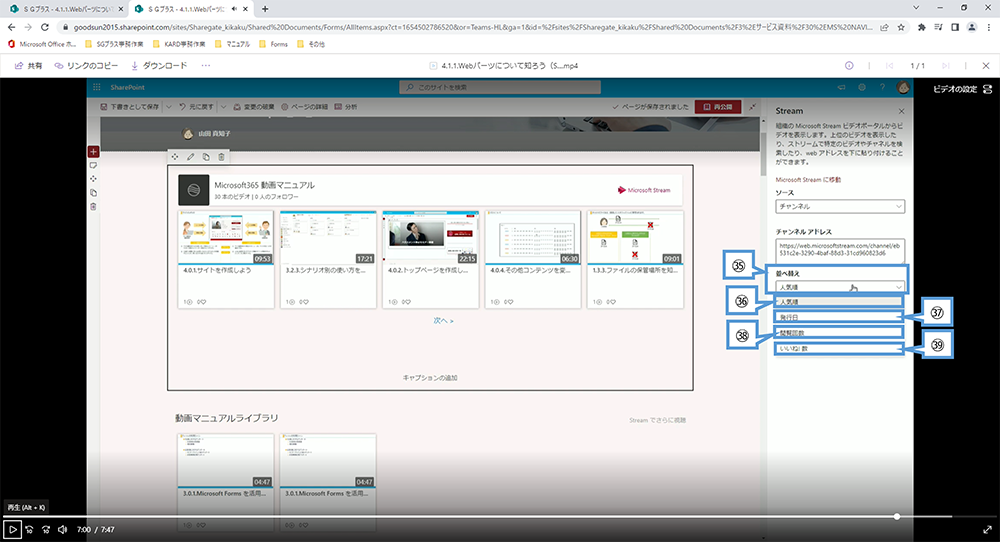The width and height of the screenshot is (1000, 542).
Task: Open the Chrome profile avatar
Action: [x=971, y=27]
